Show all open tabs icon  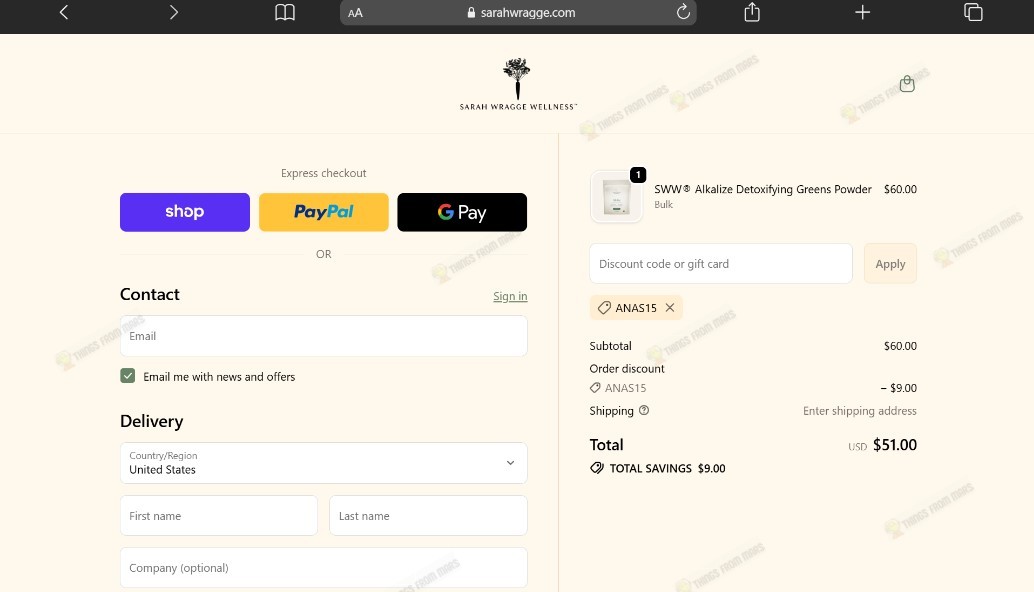click(973, 12)
